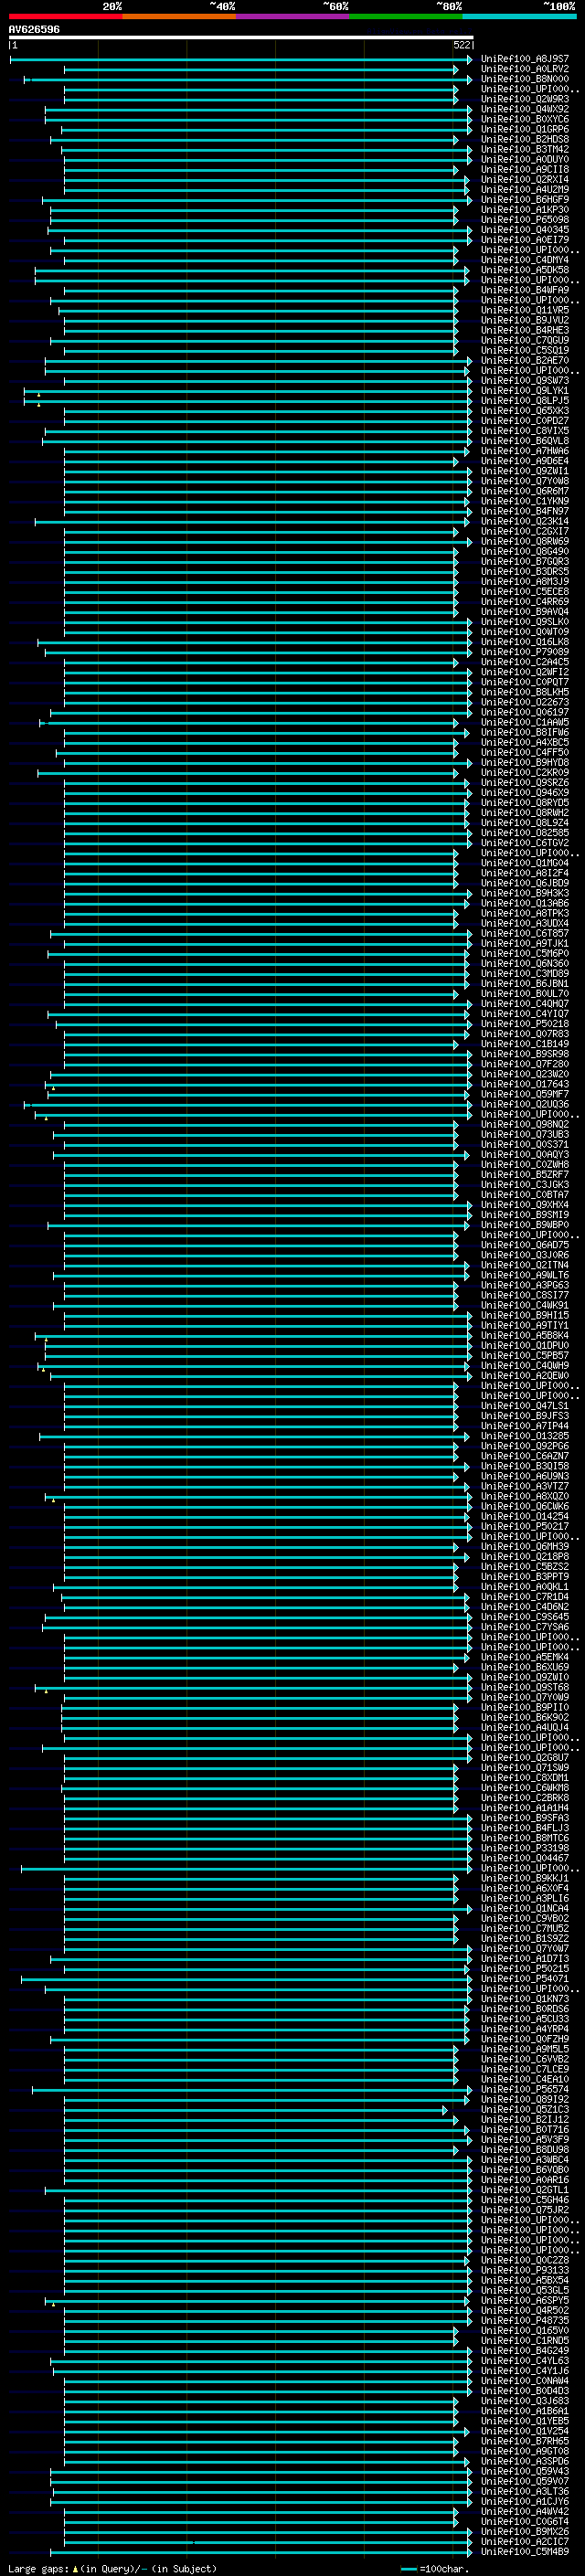The height and width of the screenshot is (2576, 585).
Task: Select the UniRef100_Q73UB3 label
Action: (x=525, y=1134)
